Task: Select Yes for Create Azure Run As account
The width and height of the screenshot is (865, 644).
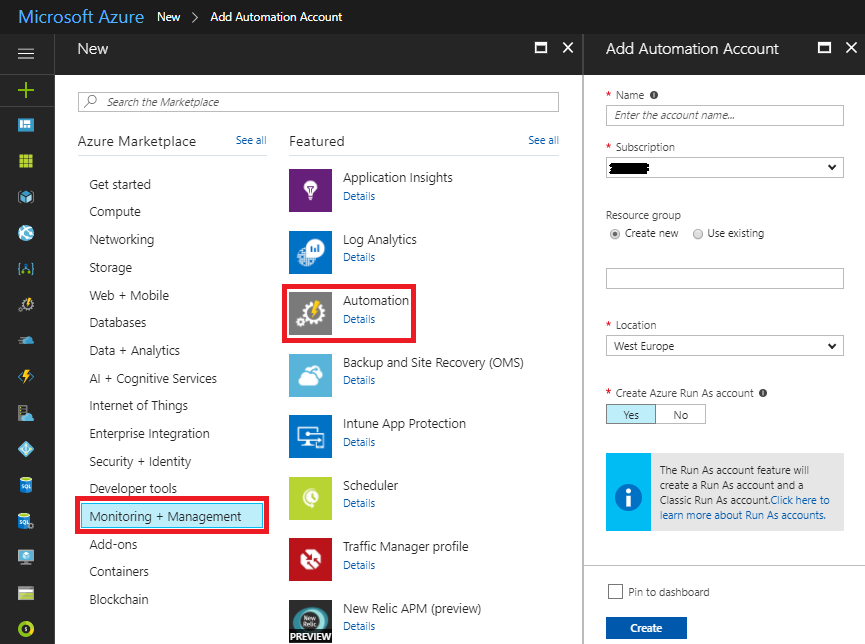Action: point(630,413)
